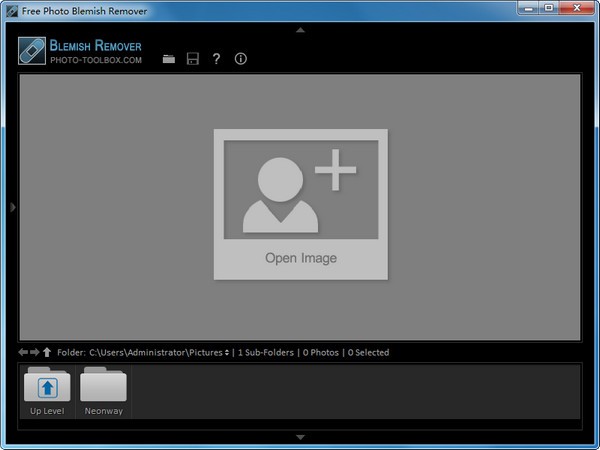
Task: Click the save floppy disk icon
Action: [x=192, y=60]
